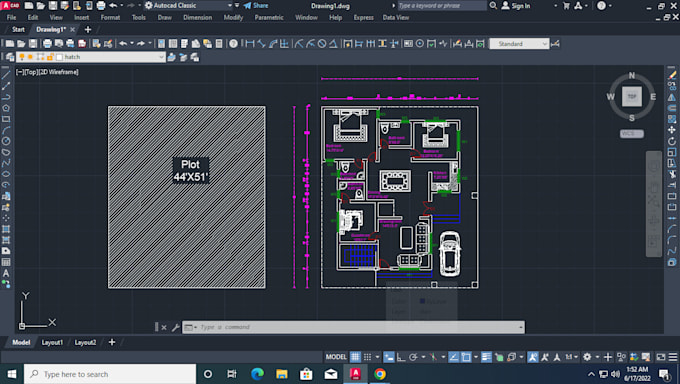Click the PDF export icon in standard toolbar
This screenshot has width=680, height=384.
(82, 43)
